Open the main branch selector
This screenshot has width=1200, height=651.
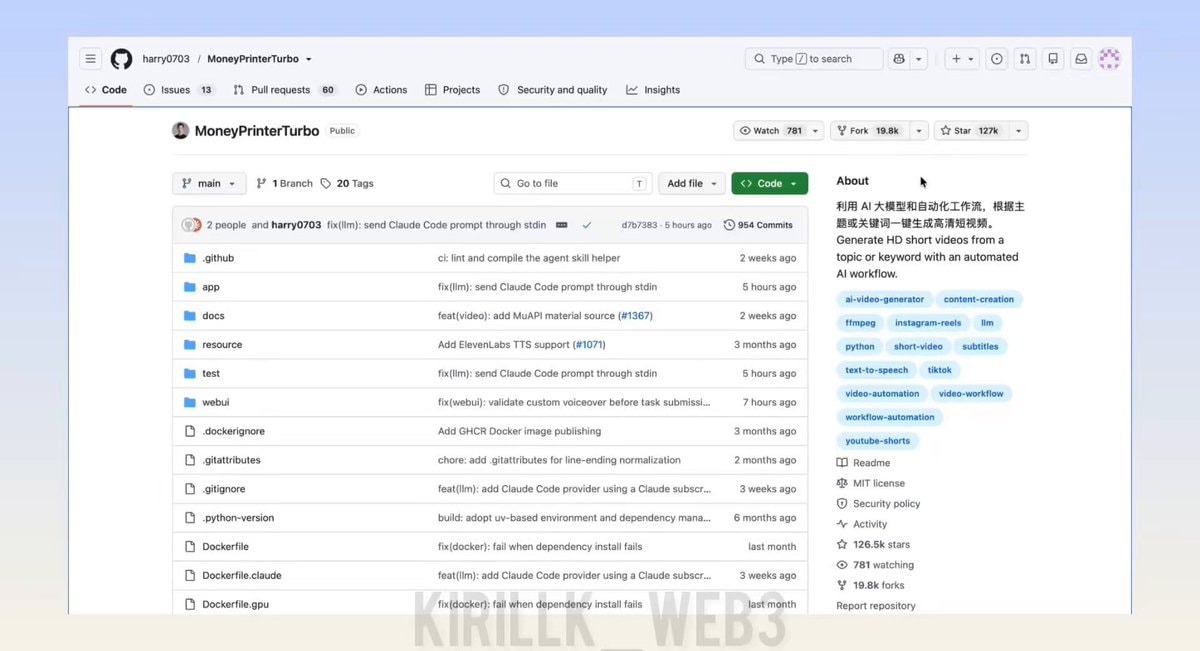point(209,183)
